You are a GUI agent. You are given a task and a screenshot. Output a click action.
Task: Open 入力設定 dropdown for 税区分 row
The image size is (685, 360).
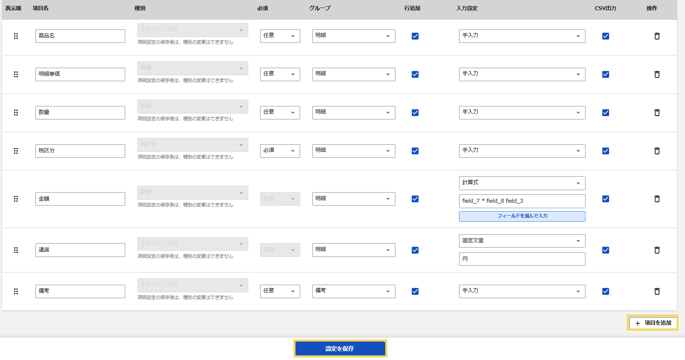(x=522, y=151)
